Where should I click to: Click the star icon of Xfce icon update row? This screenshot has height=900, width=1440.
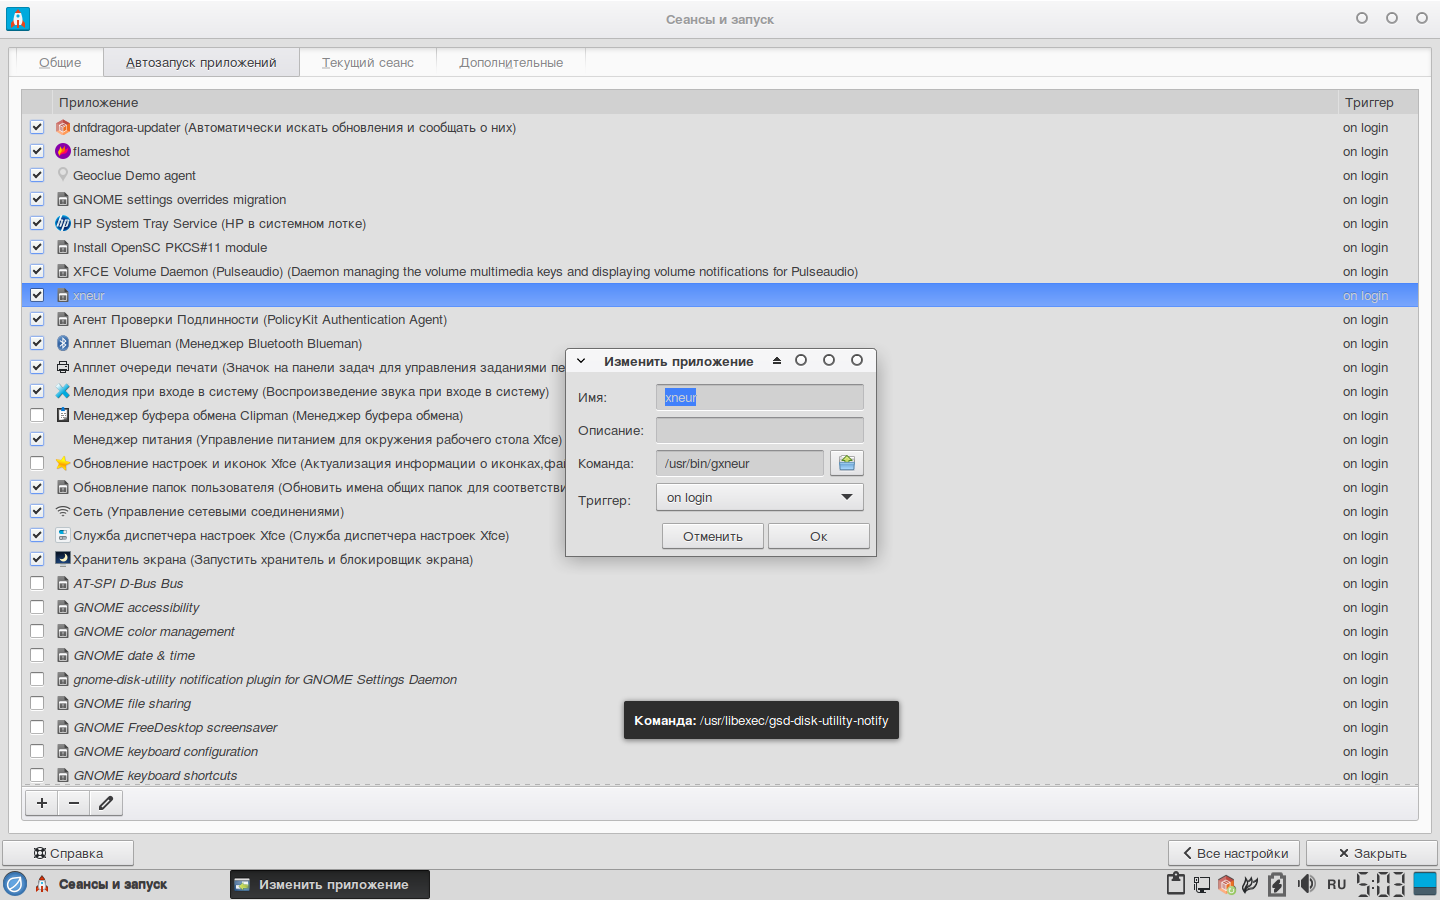tap(63, 464)
